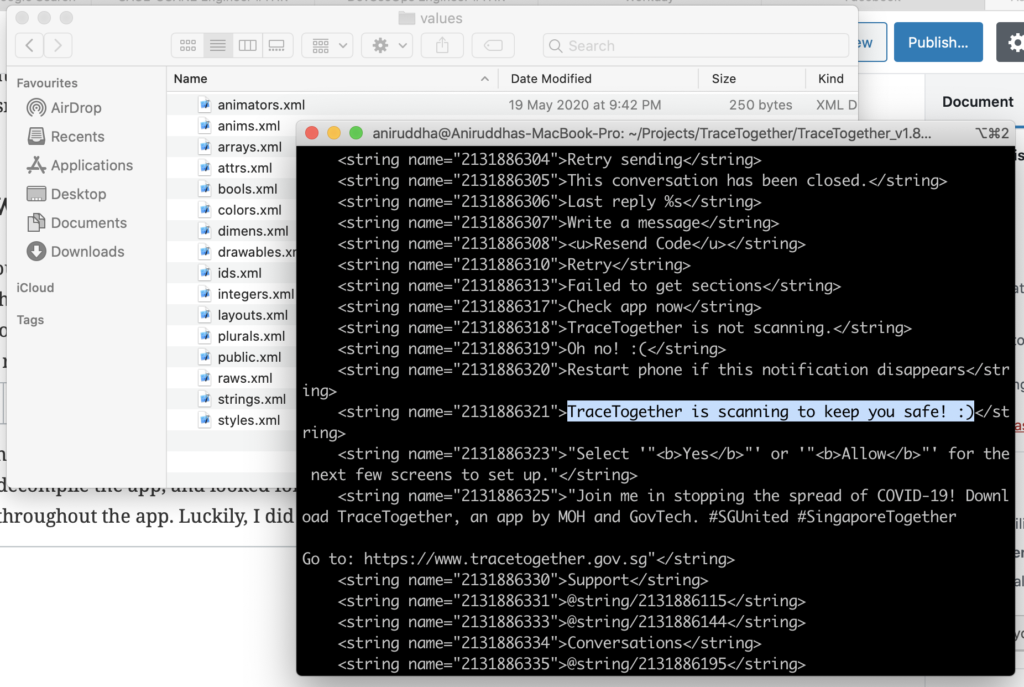Click the Edit Tags toolbar icon
The width and height of the screenshot is (1024, 687).
click(x=493, y=45)
